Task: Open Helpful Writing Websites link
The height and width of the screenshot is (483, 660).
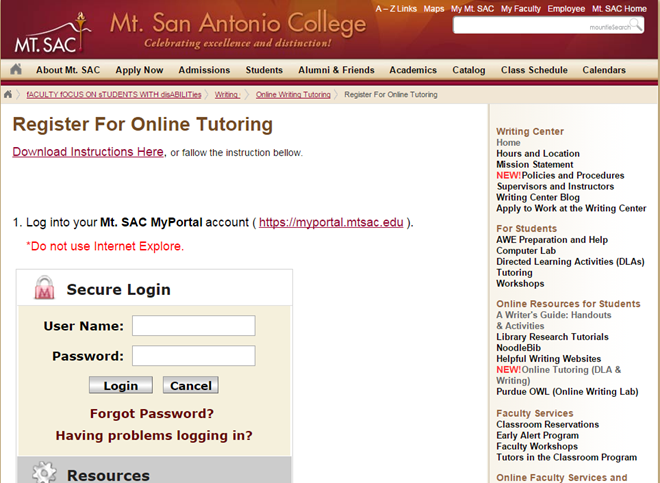Action: coord(548,358)
